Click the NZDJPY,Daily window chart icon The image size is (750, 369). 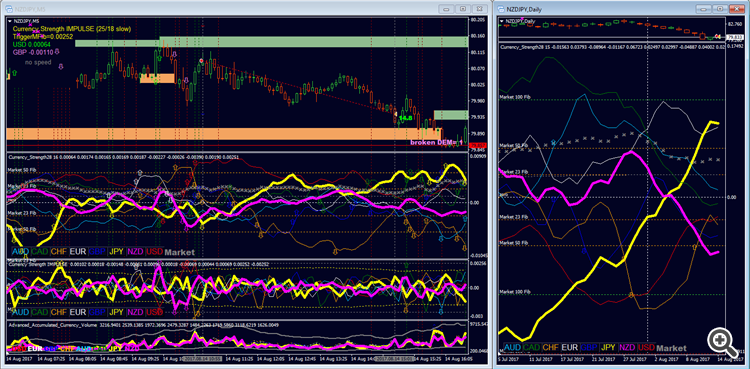[x=500, y=8]
